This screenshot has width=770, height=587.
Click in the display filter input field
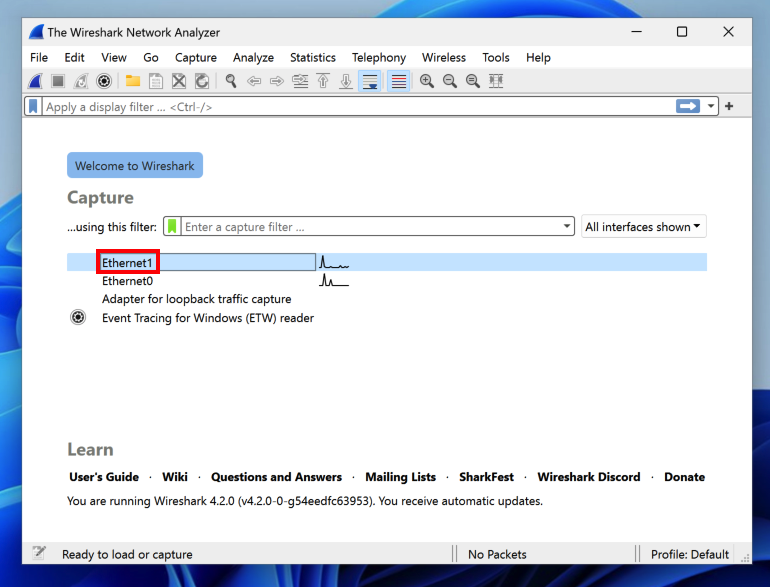click(x=358, y=107)
